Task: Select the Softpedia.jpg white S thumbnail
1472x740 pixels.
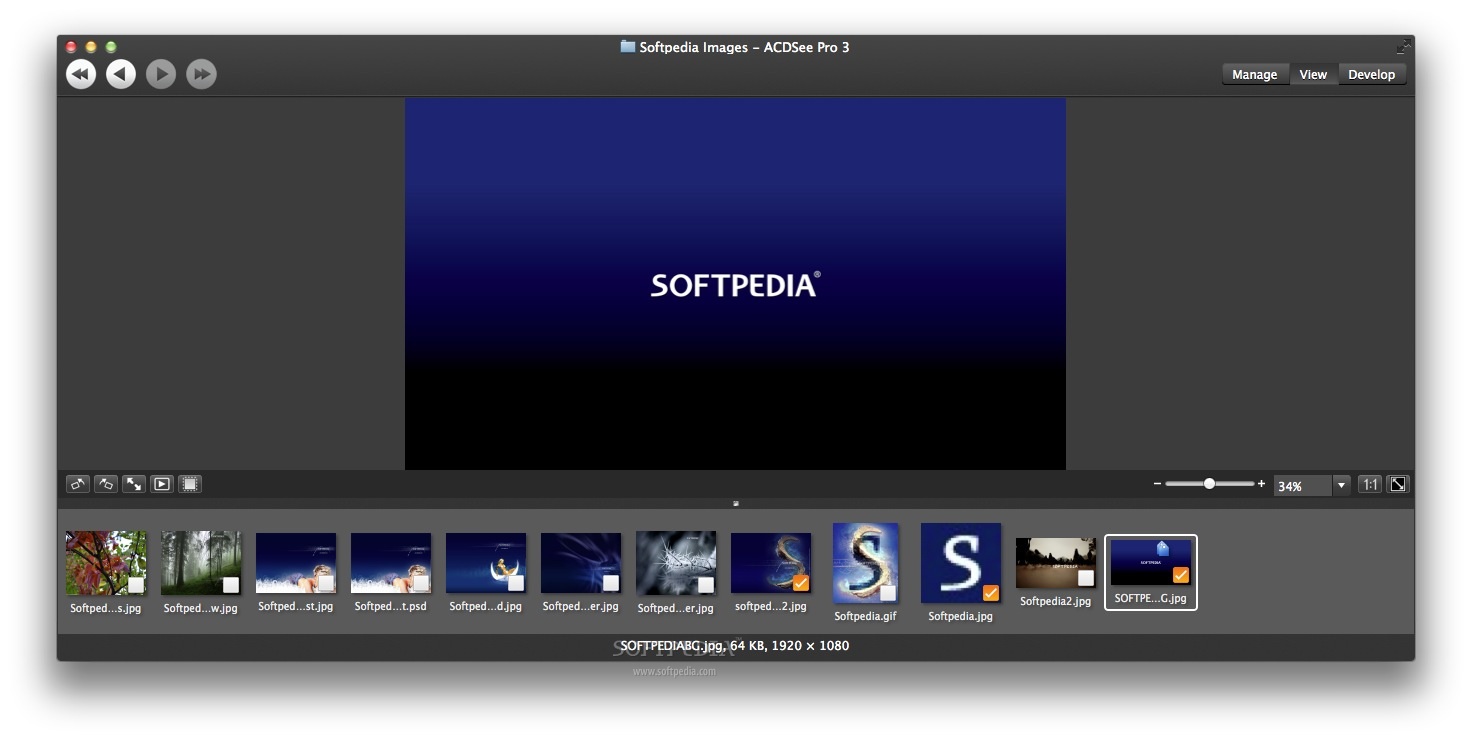Action: [x=961, y=563]
